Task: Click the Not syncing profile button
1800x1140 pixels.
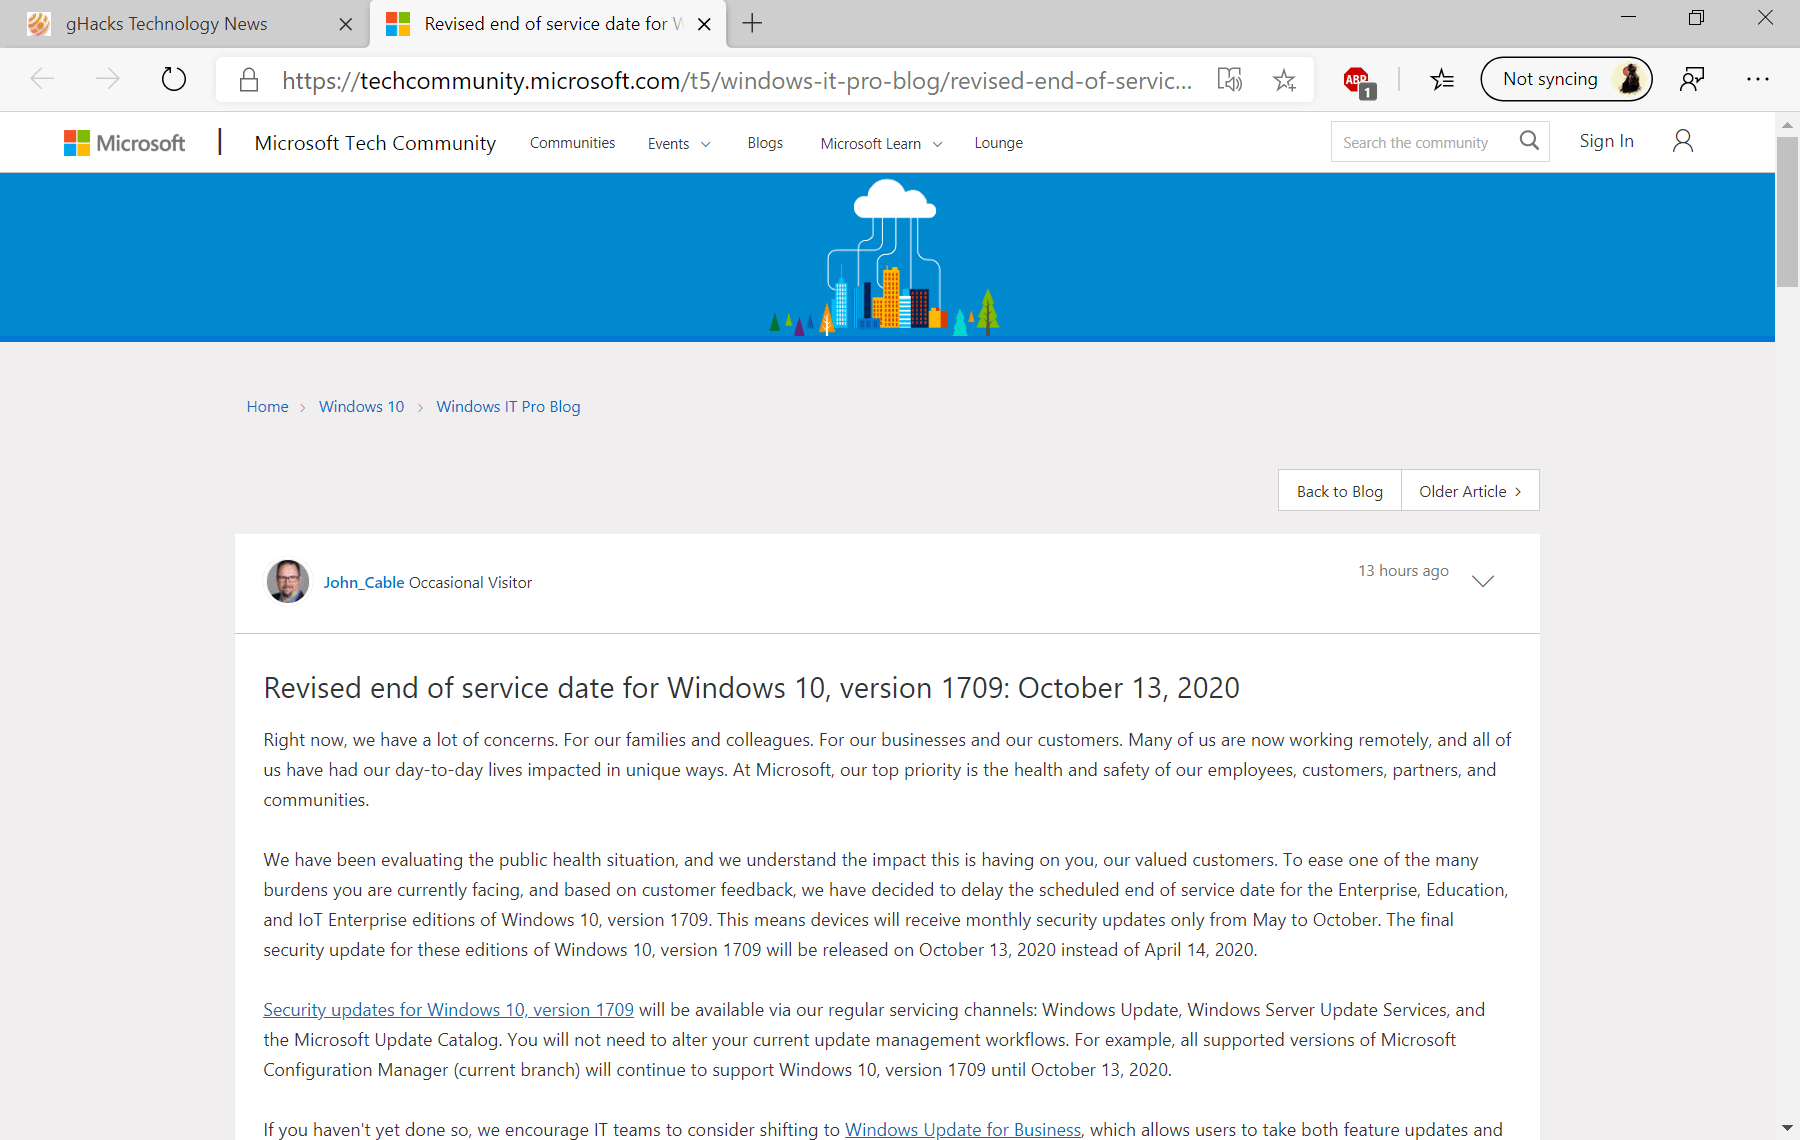Action: [x=1566, y=79]
